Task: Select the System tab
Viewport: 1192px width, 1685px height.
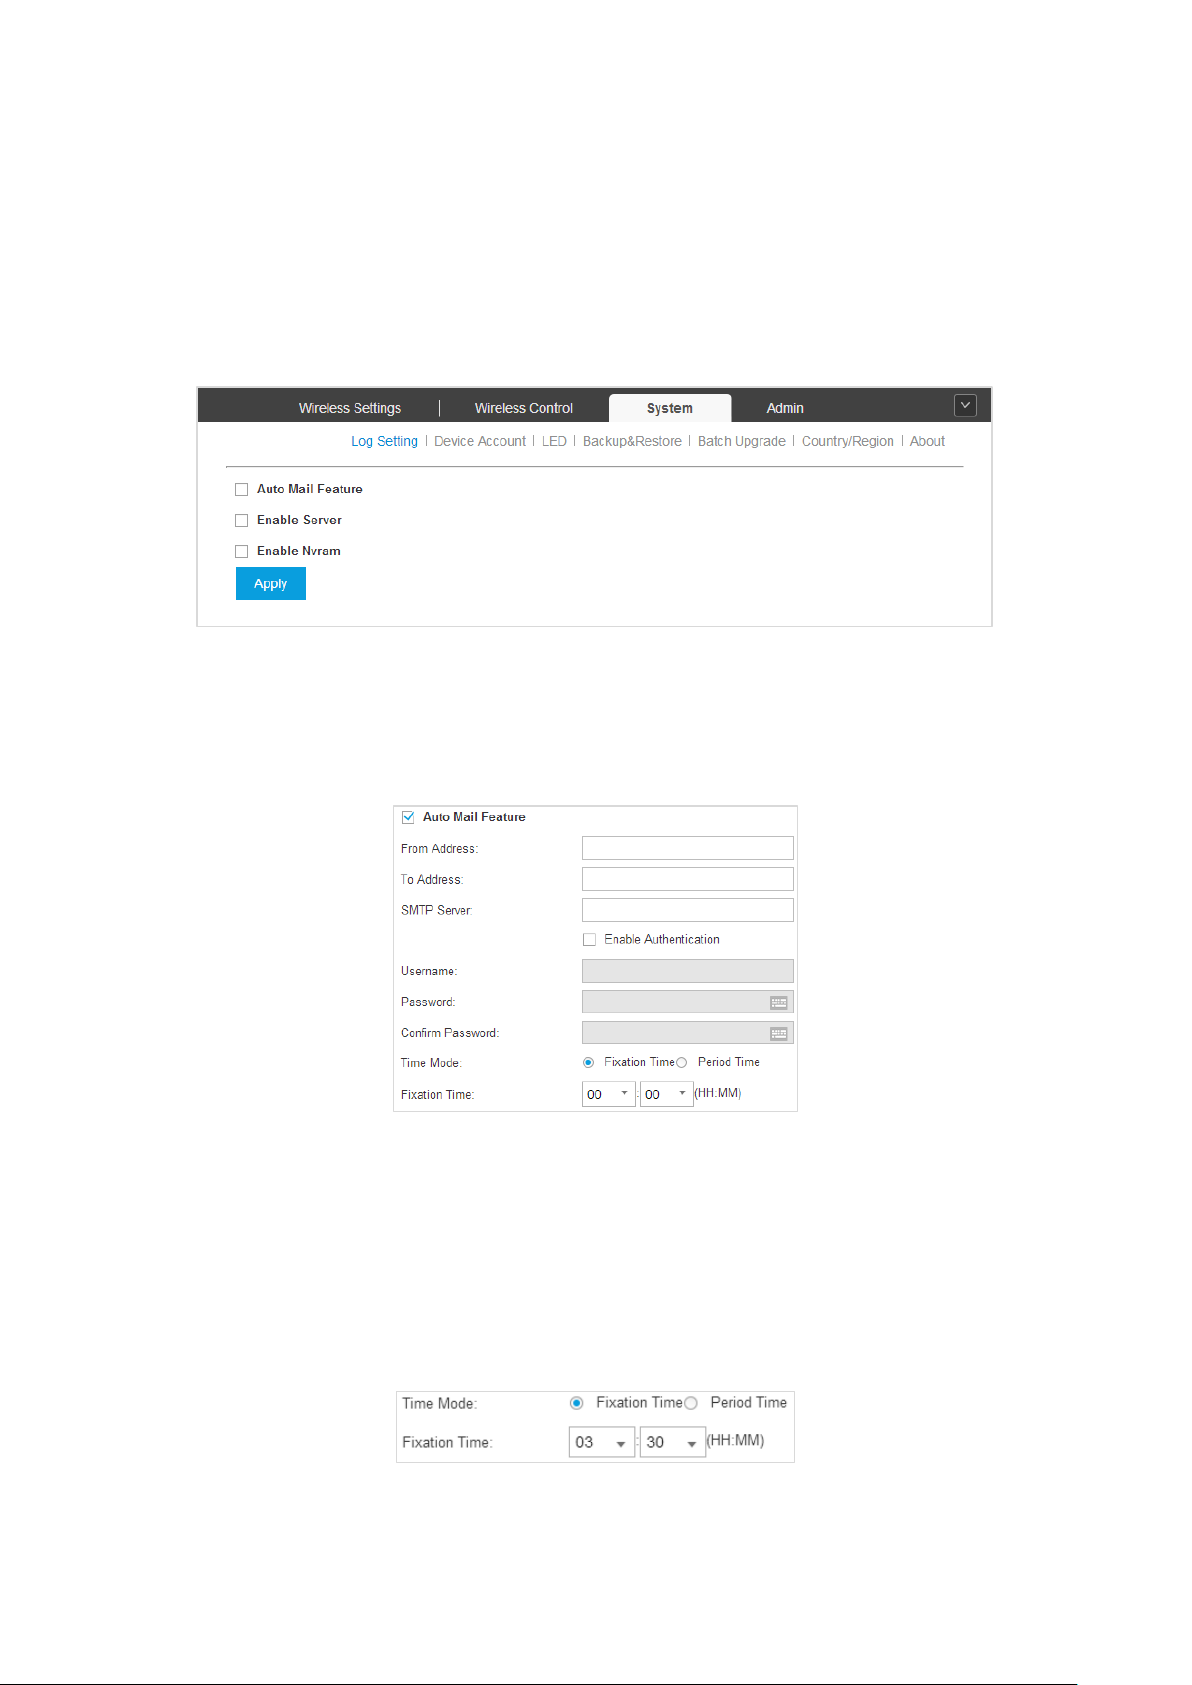Action: pyautogui.click(x=669, y=408)
